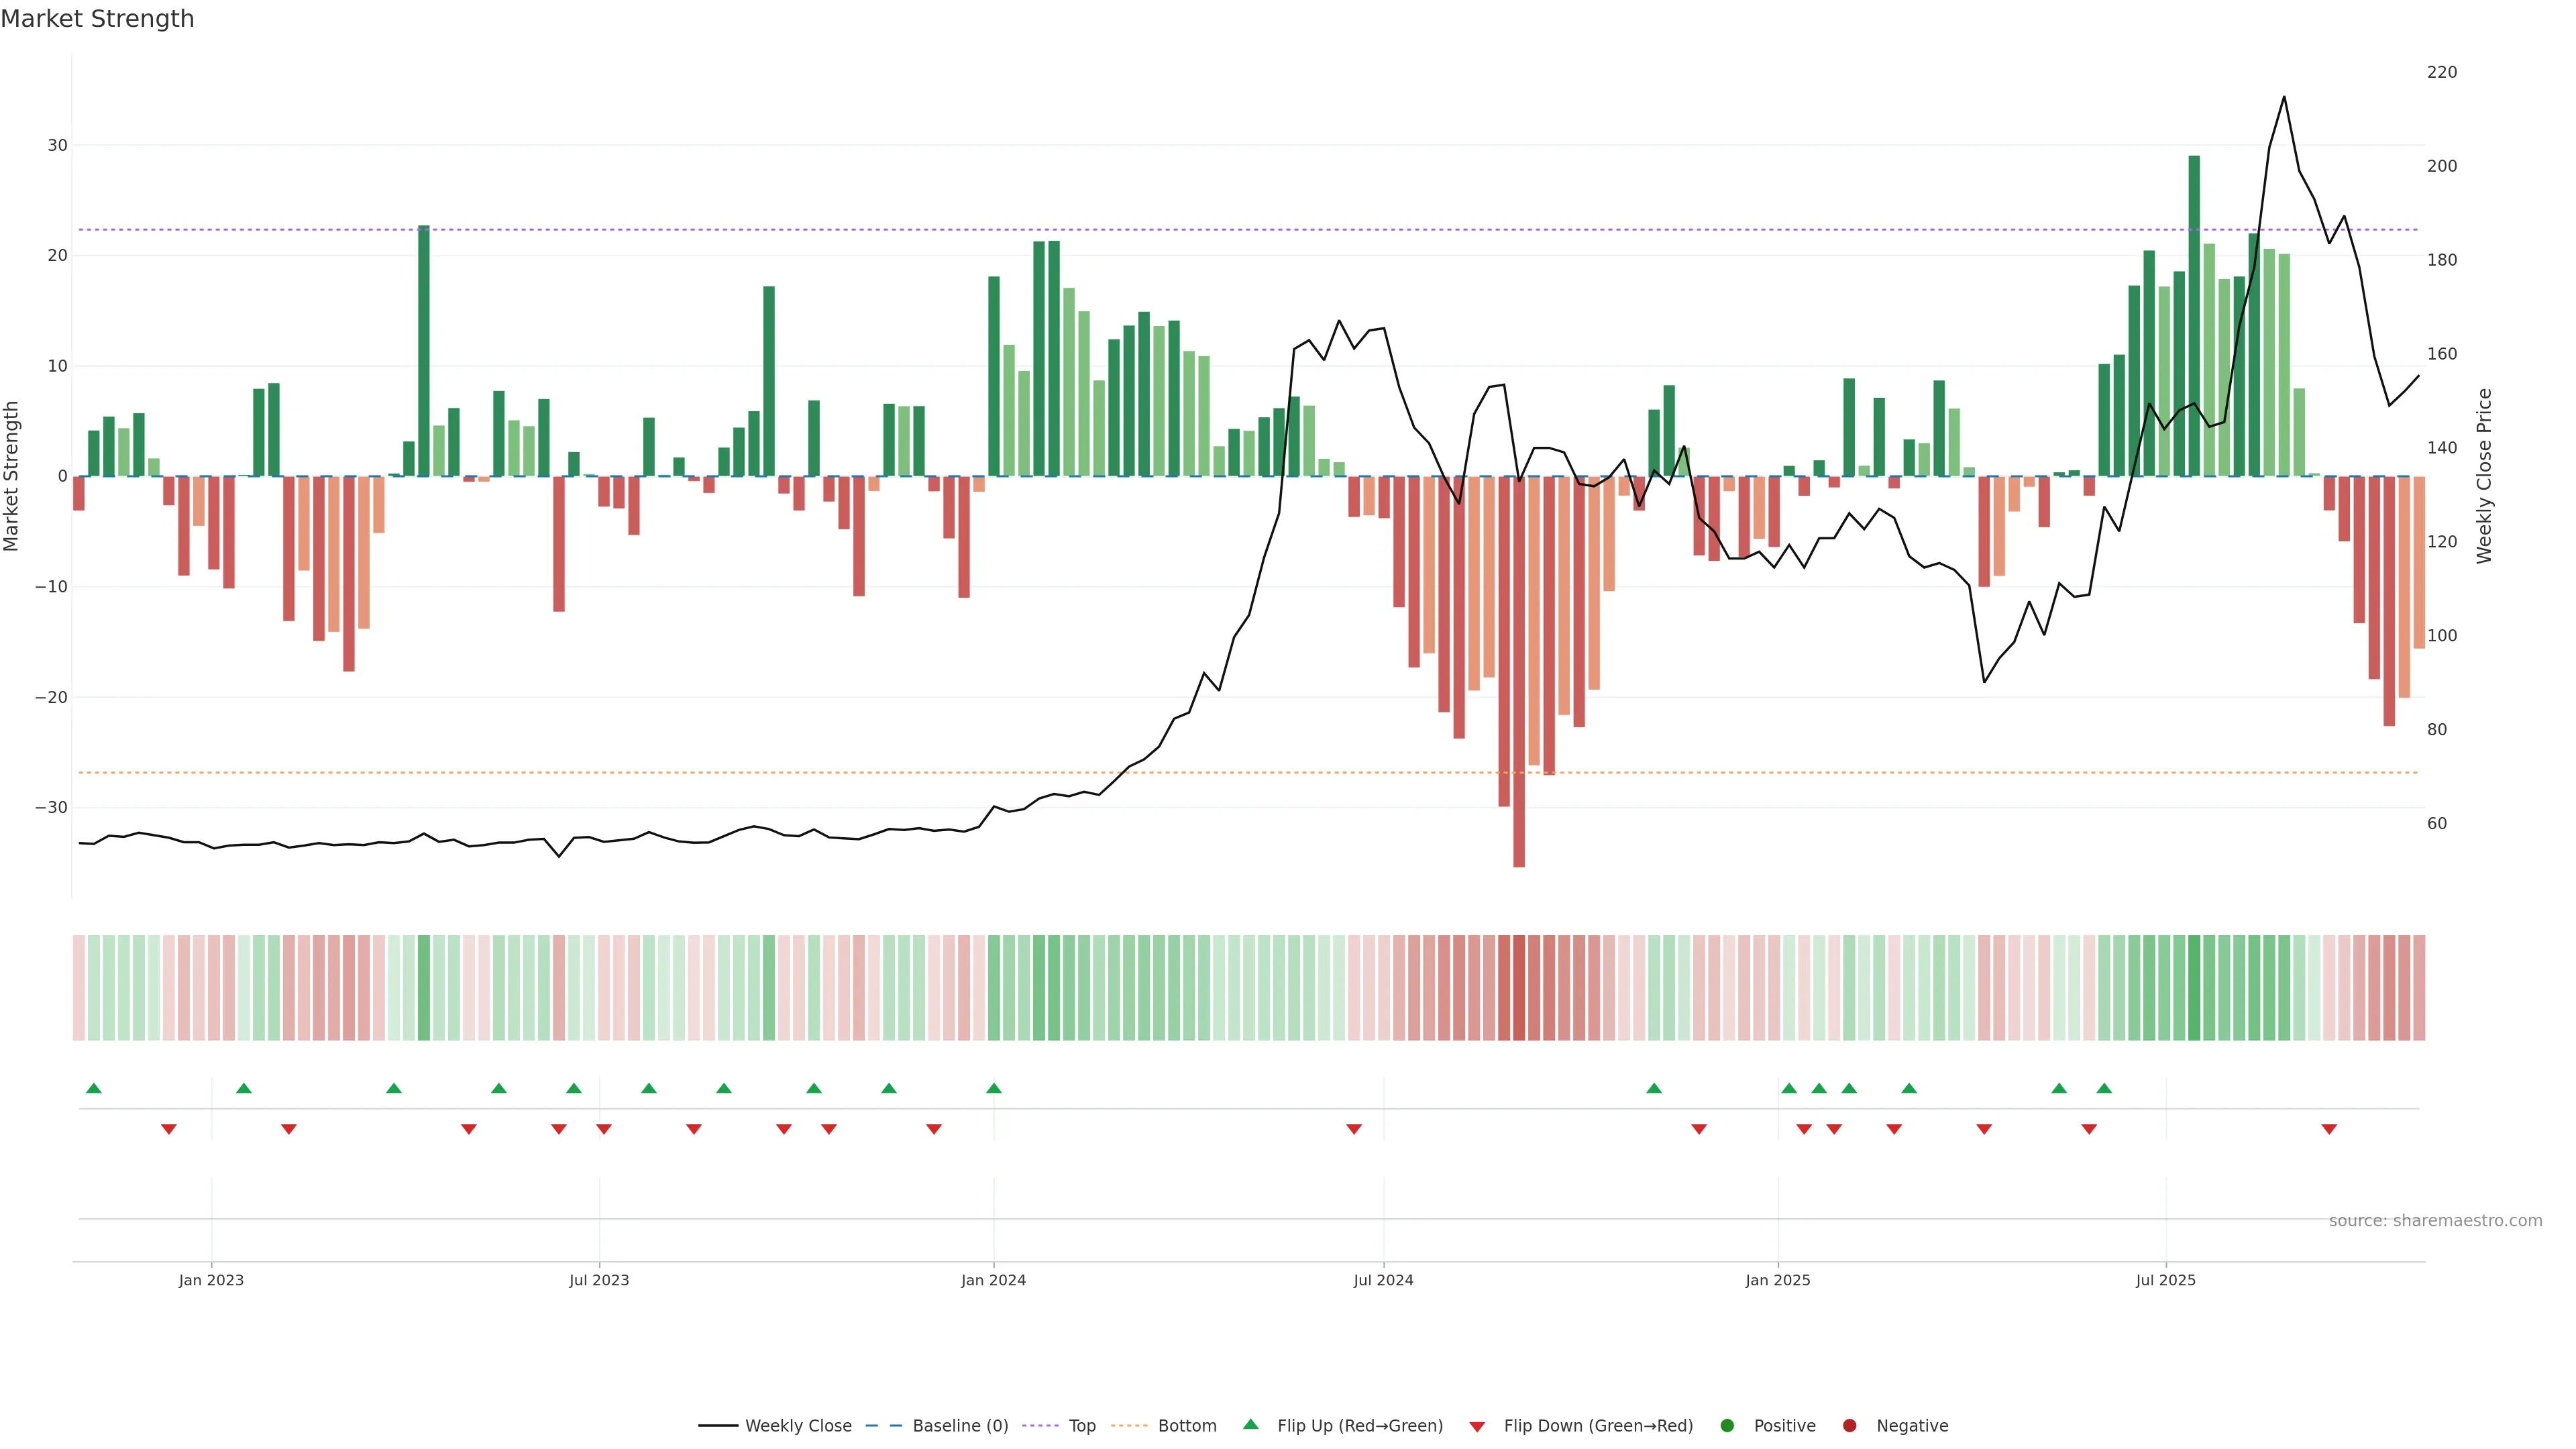The image size is (2576, 1449).
Task: Click the Negative red circle legend icon
Action: [1849, 1425]
